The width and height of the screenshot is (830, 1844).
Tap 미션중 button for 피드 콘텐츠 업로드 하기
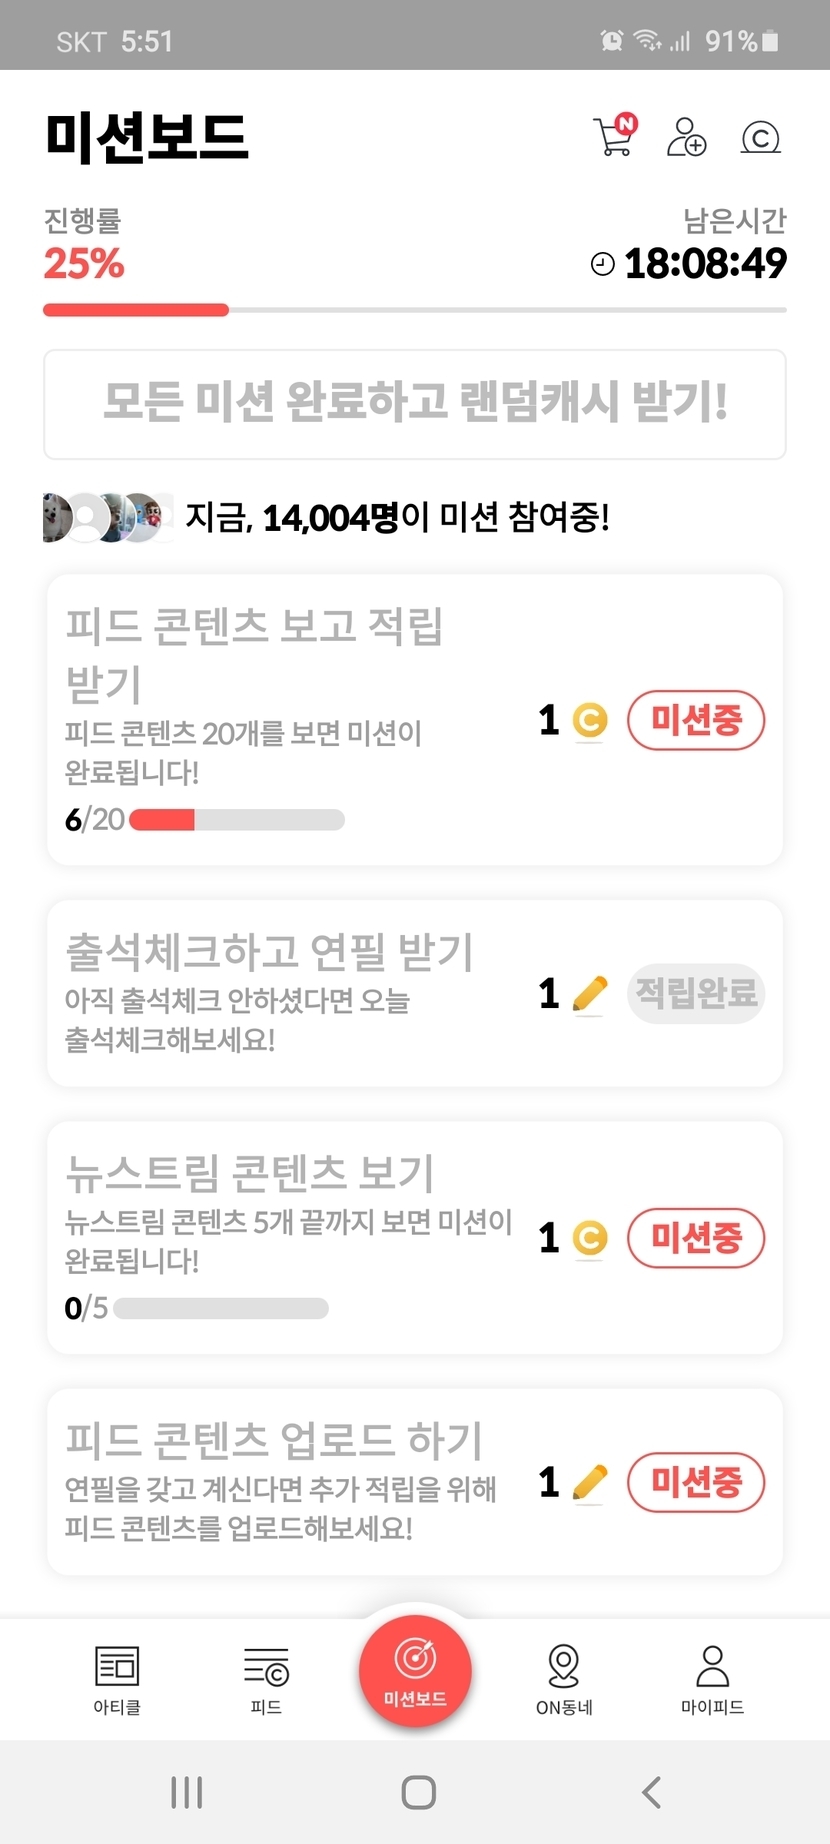[x=696, y=1482]
